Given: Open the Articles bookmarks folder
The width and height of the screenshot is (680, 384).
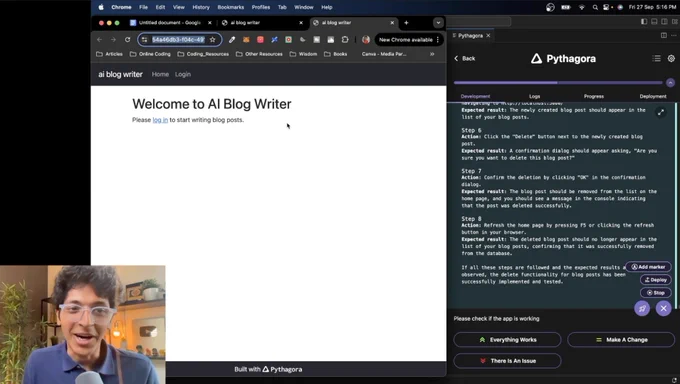Looking at the screenshot, I should [109, 54].
